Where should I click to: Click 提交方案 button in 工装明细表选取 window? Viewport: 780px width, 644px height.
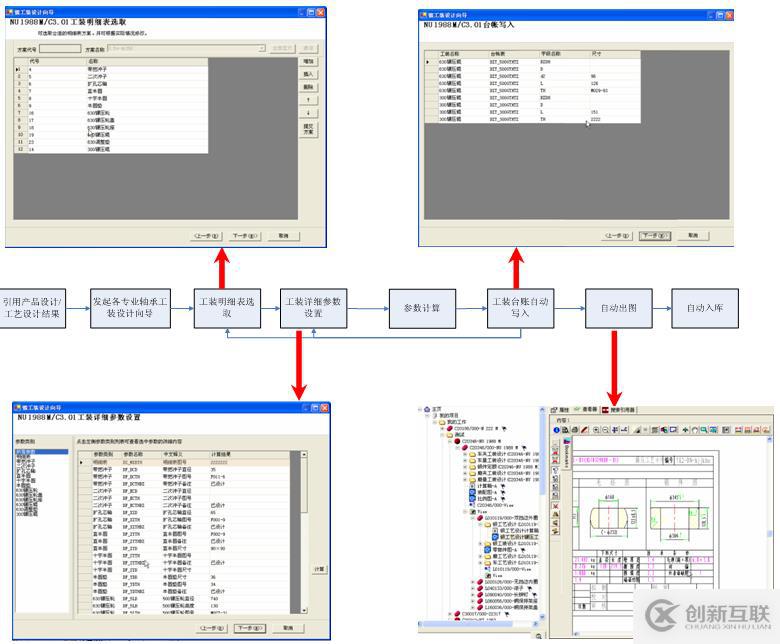coord(308,129)
